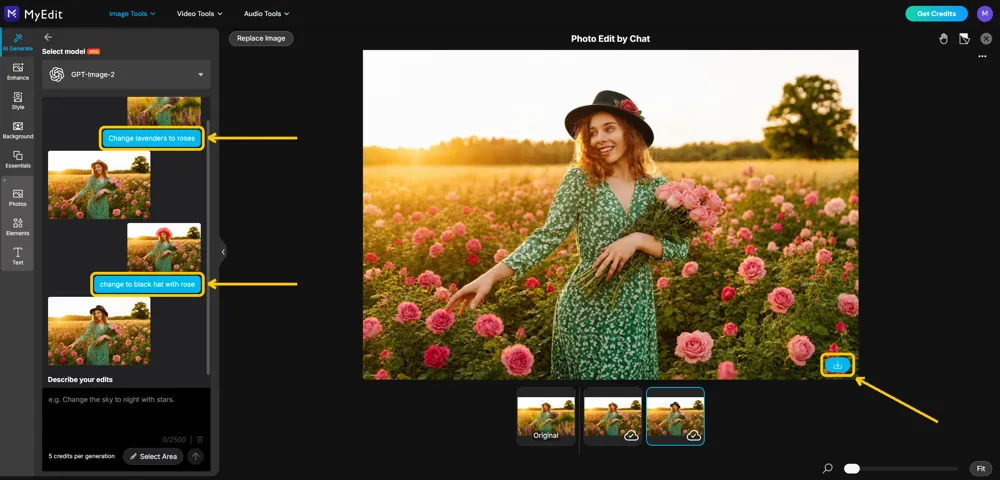Open the Elements sidebar panel
Image resolution: width=1000 pixels, height=480 pixels.
(18, 227)
